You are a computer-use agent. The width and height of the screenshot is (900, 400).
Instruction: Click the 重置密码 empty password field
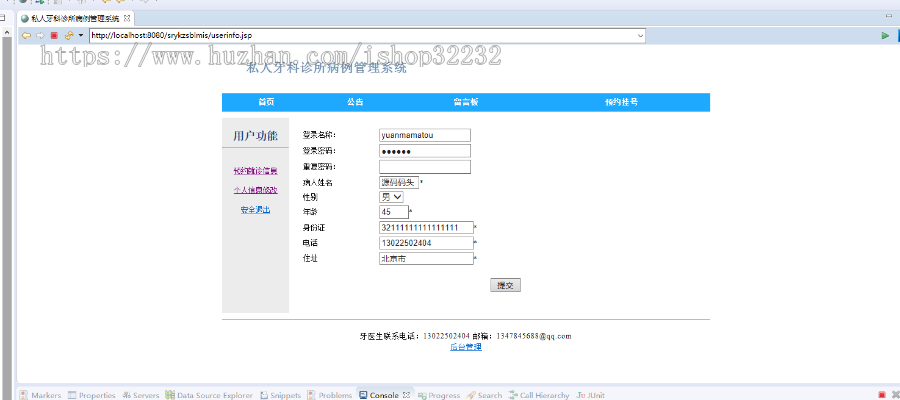point(424,166)
